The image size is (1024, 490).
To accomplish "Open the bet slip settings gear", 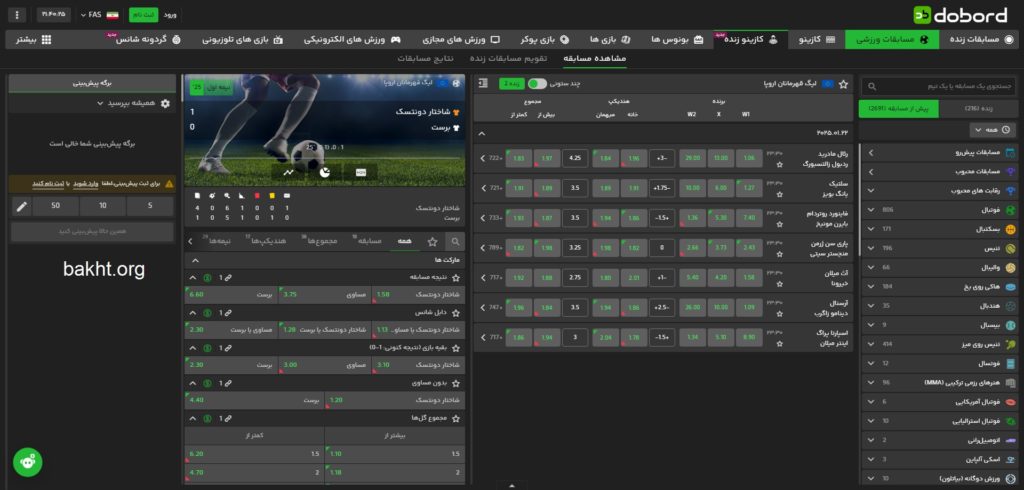I will coord(164,103).
